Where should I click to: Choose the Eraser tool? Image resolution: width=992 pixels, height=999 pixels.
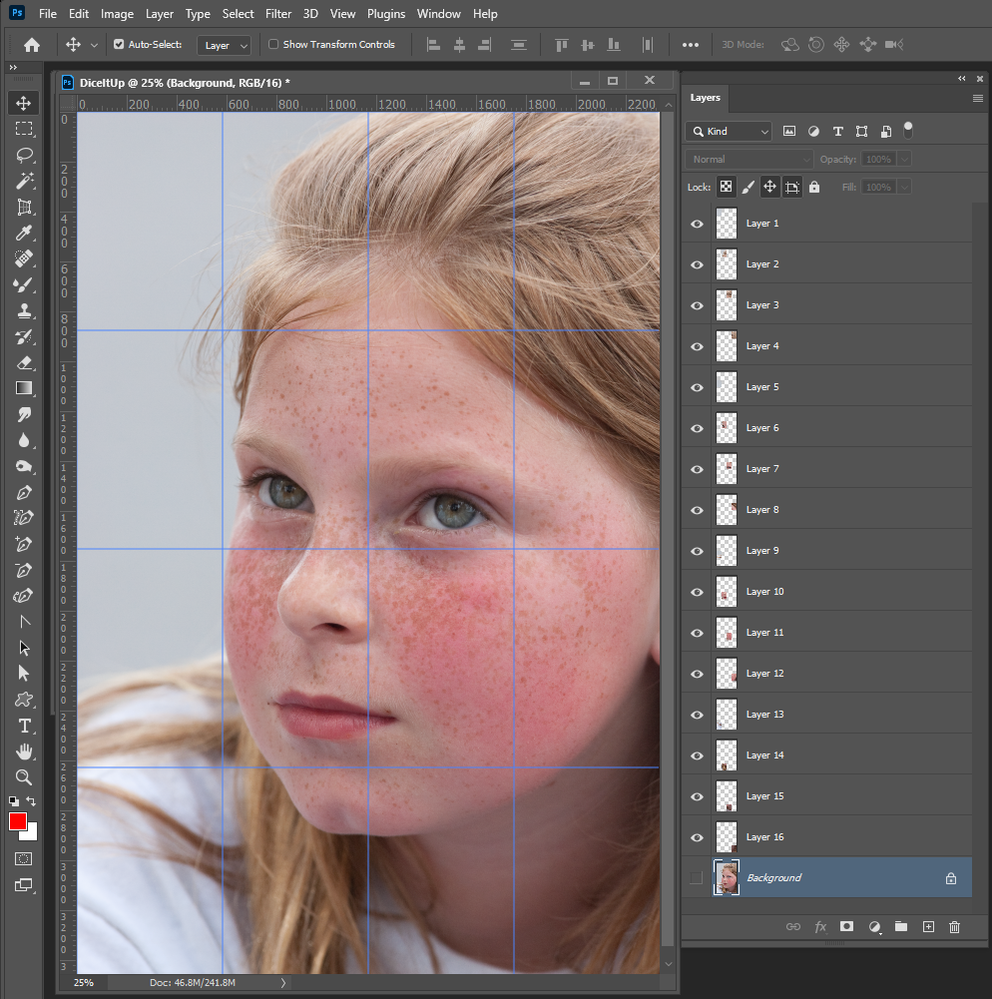24,363
